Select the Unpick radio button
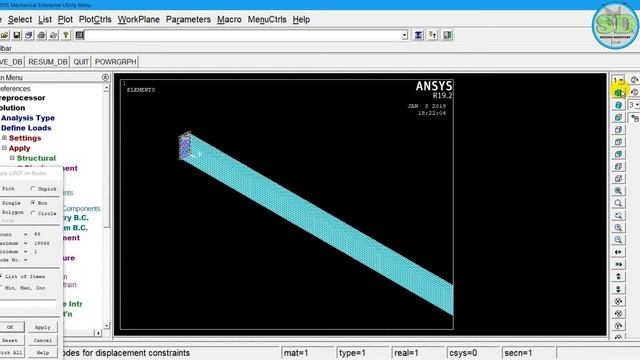Viewport: 640px width, 360px height. (x=33, y=189)
